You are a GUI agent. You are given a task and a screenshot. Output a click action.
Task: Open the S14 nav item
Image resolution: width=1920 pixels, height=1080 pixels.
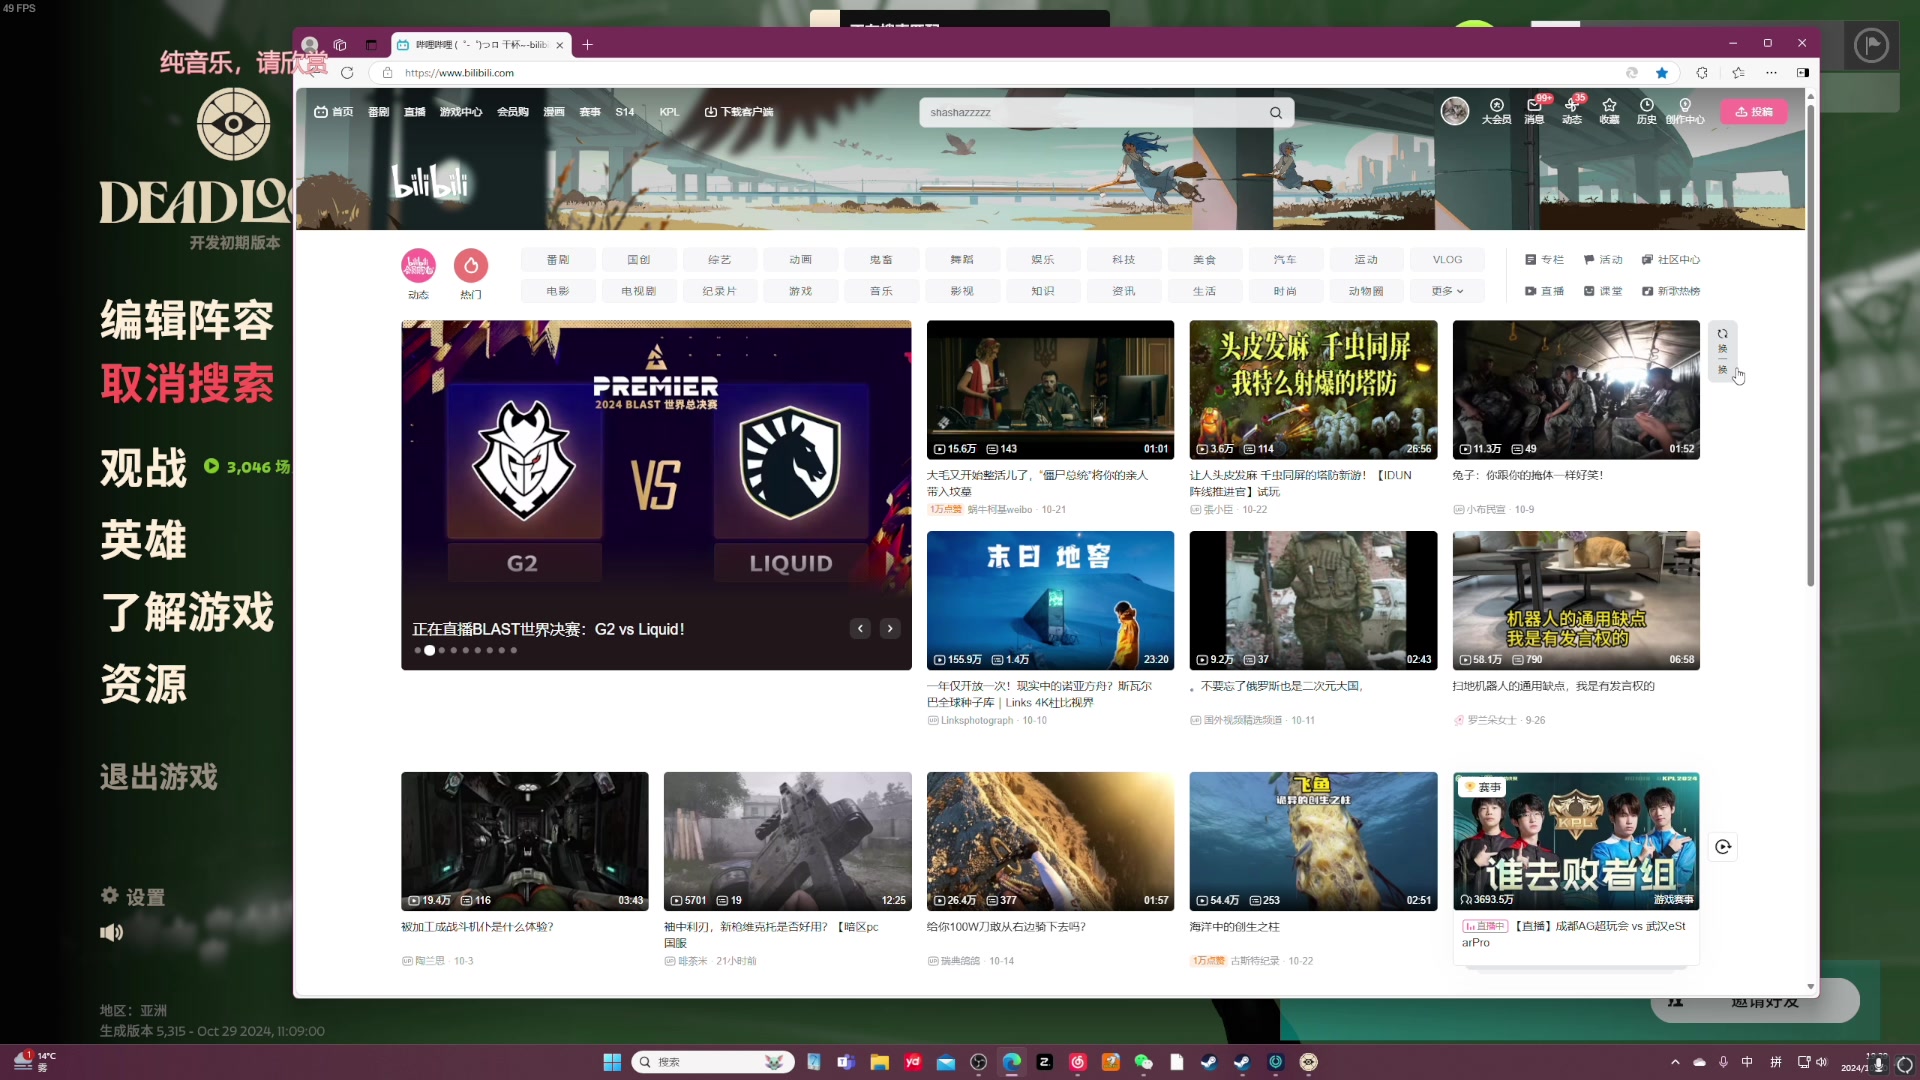tap(625, 112)
